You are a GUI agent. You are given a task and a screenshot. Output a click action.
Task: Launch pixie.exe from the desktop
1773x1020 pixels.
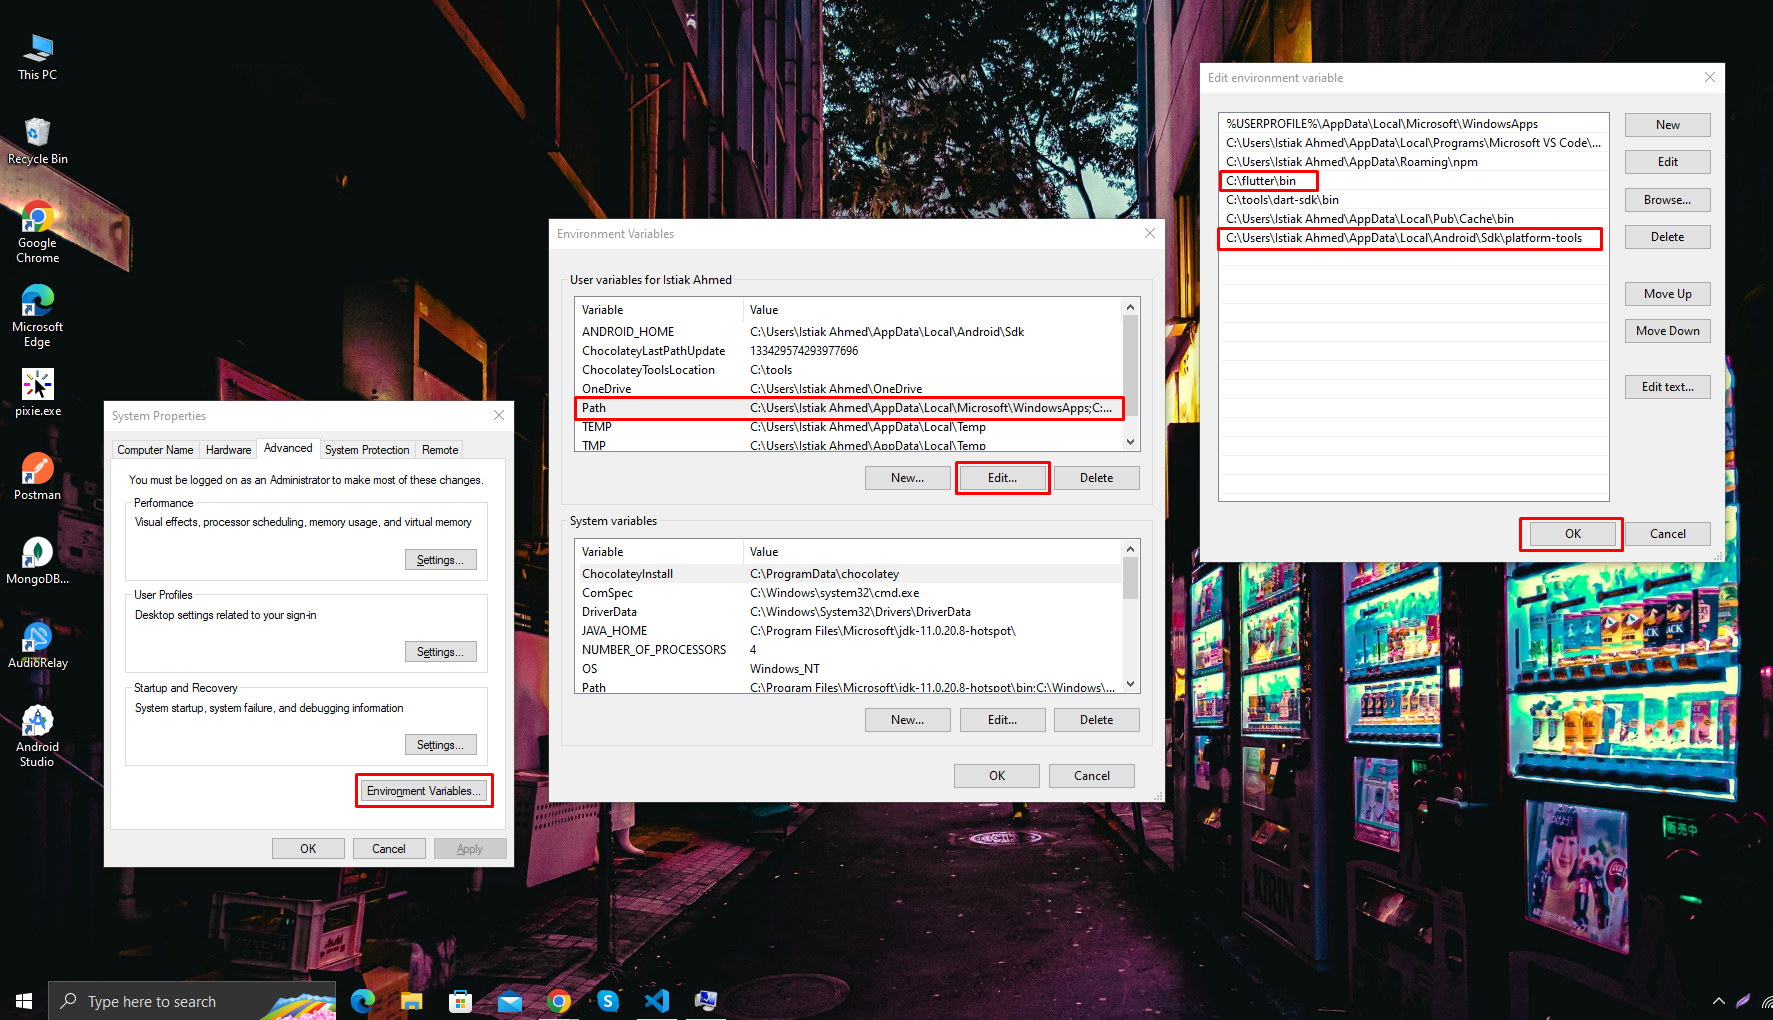[x=37, y=391]
